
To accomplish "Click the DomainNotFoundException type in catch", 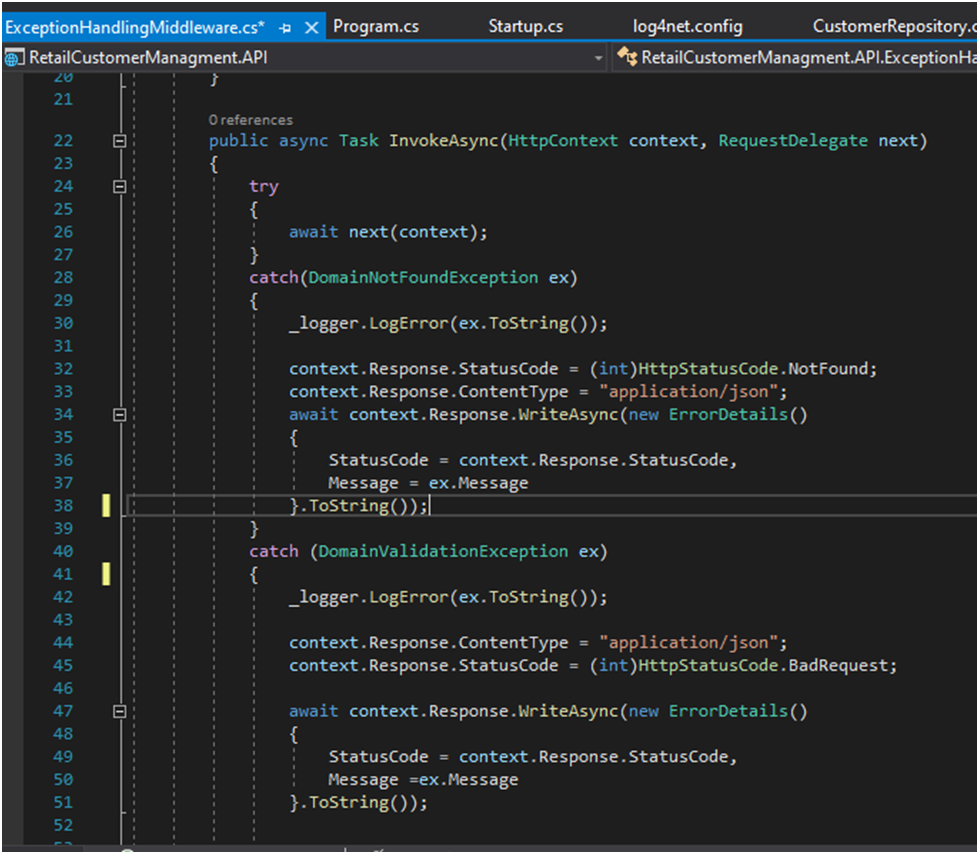I will pyautogui.click(x=424, y=277).
